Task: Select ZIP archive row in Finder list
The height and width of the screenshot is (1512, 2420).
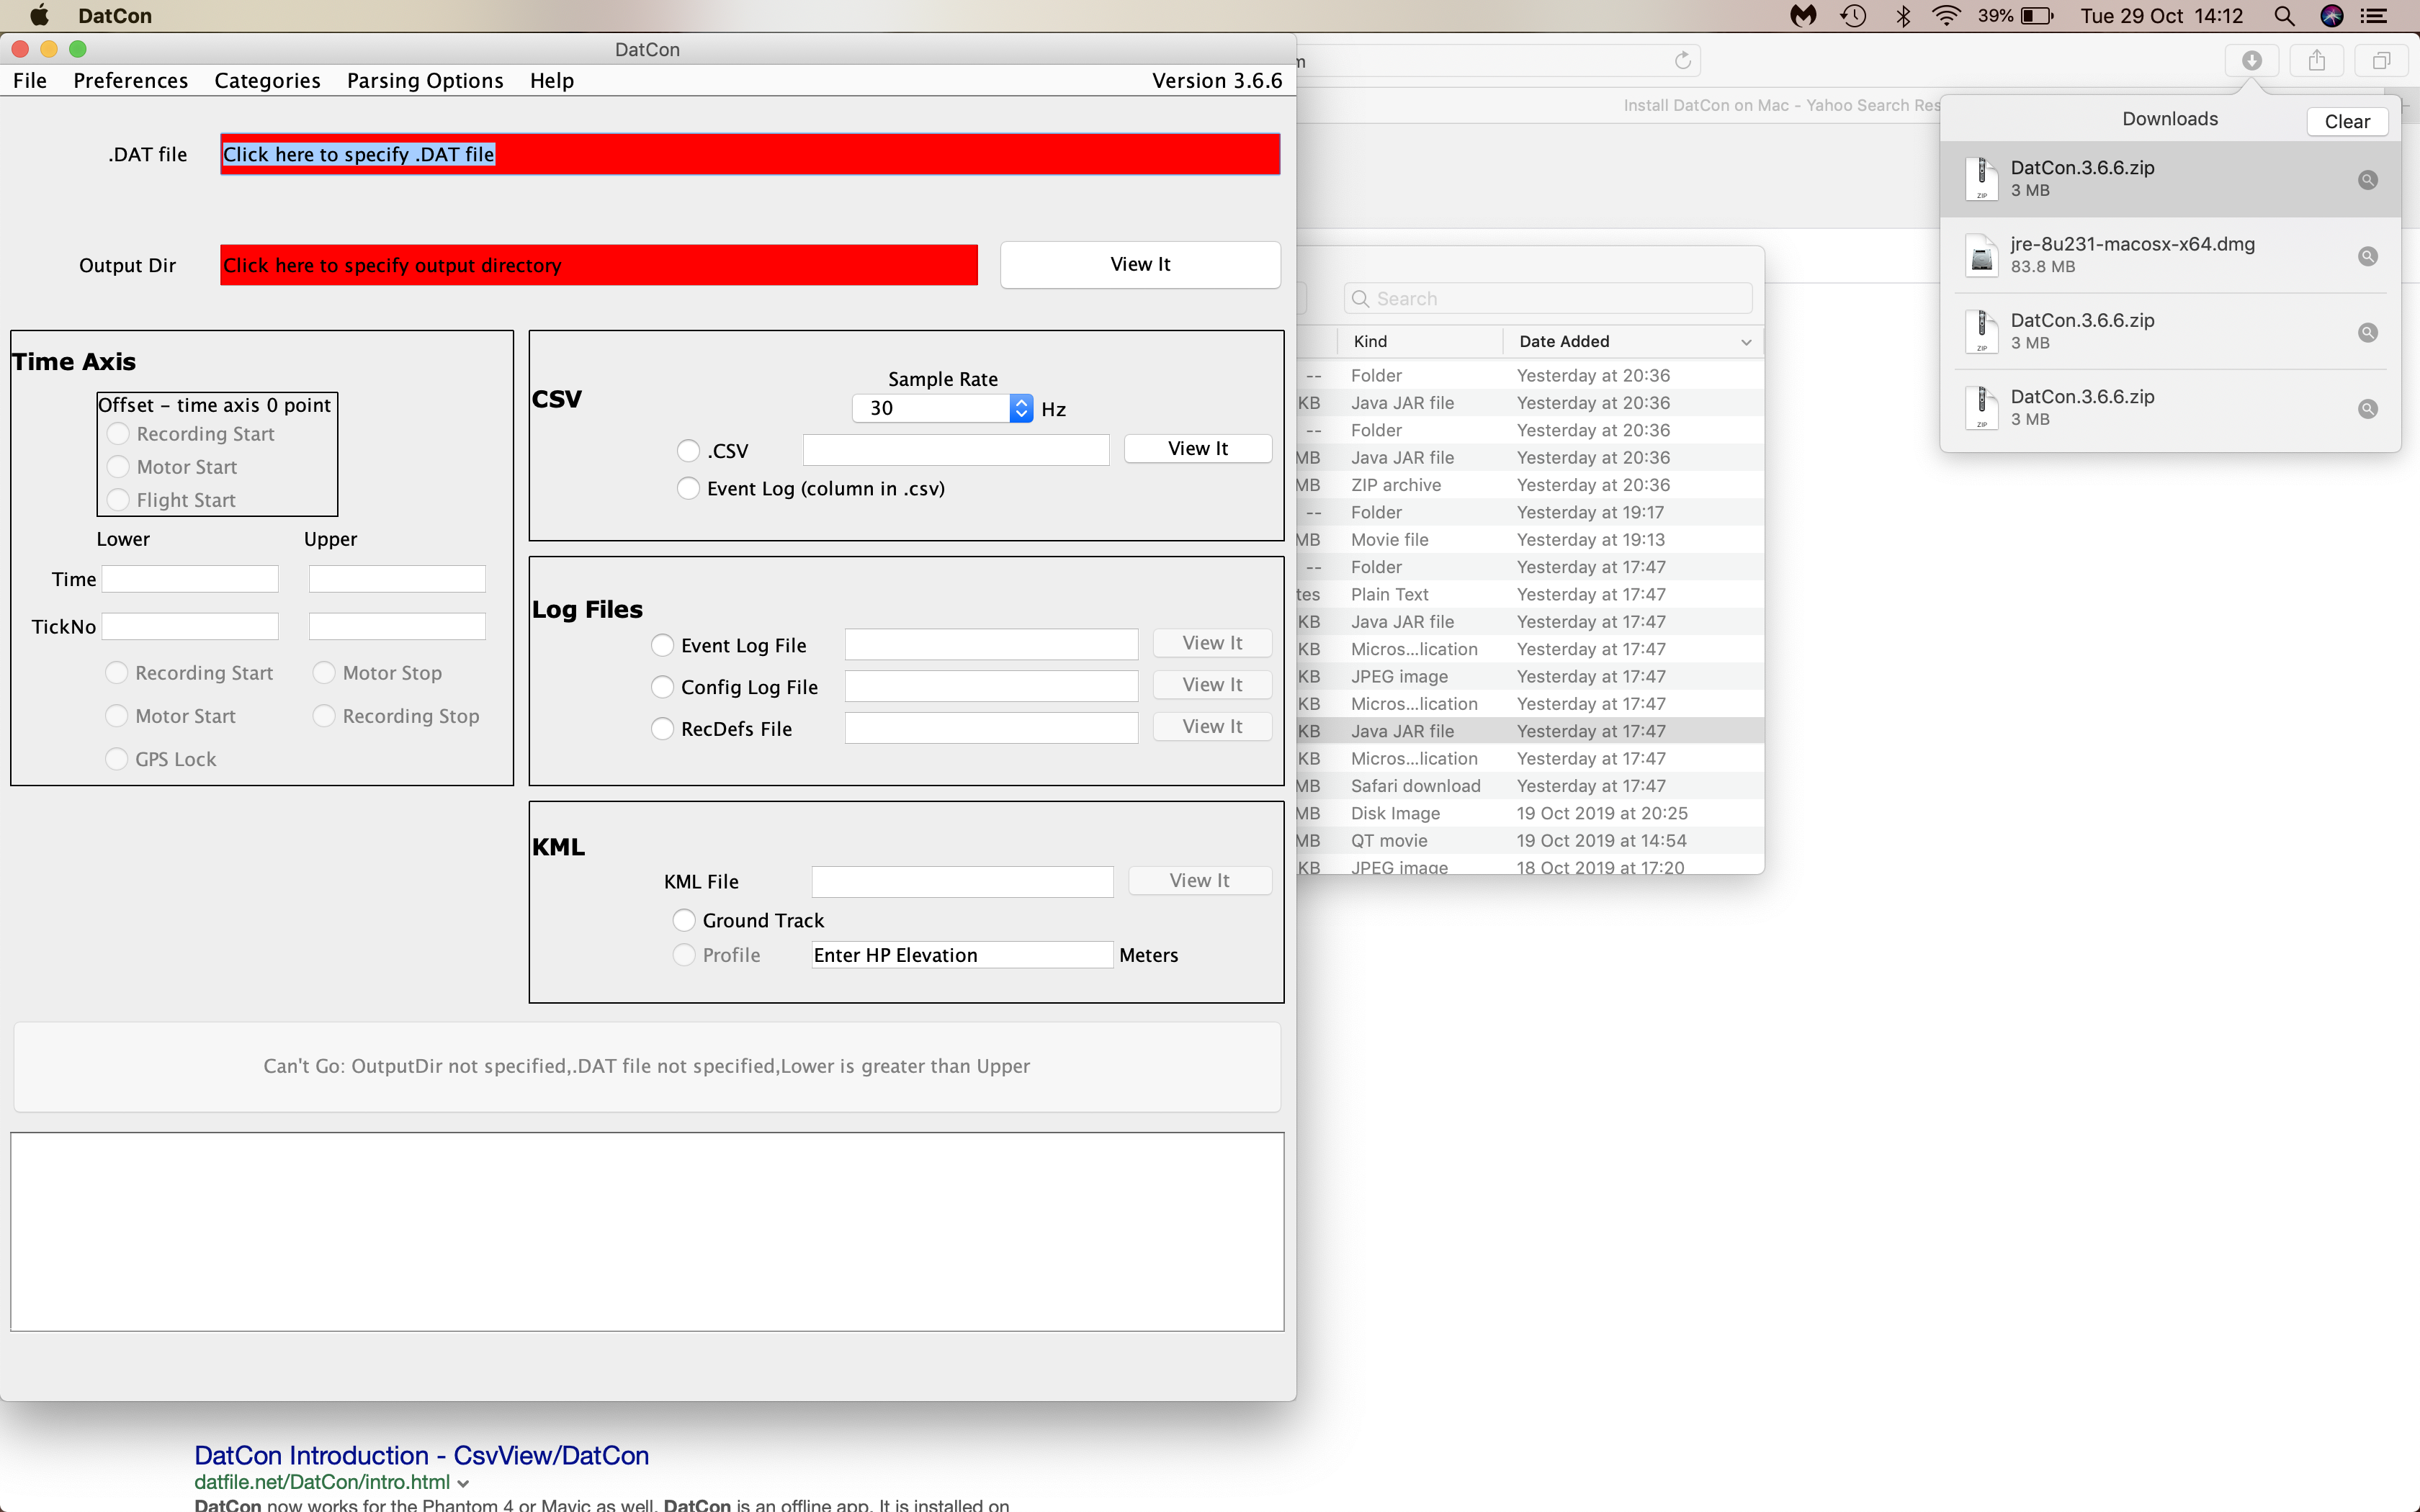Action: pos(1530,485)
